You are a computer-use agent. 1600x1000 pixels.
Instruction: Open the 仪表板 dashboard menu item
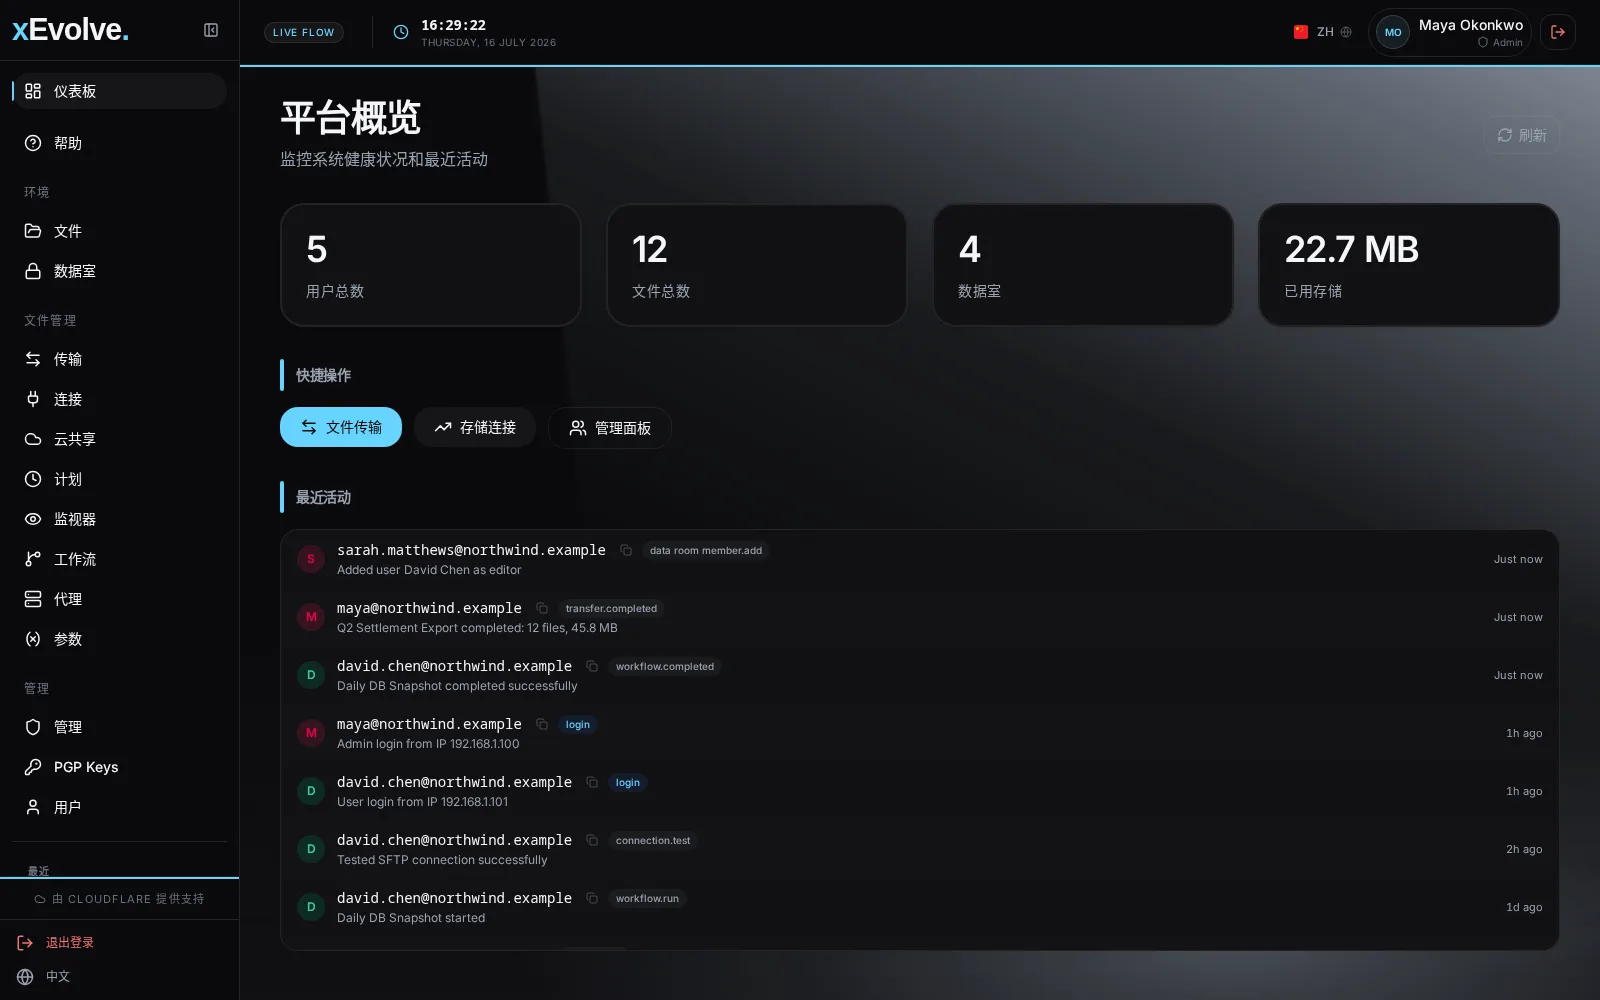pyautogui.click(x=119, y=91)
